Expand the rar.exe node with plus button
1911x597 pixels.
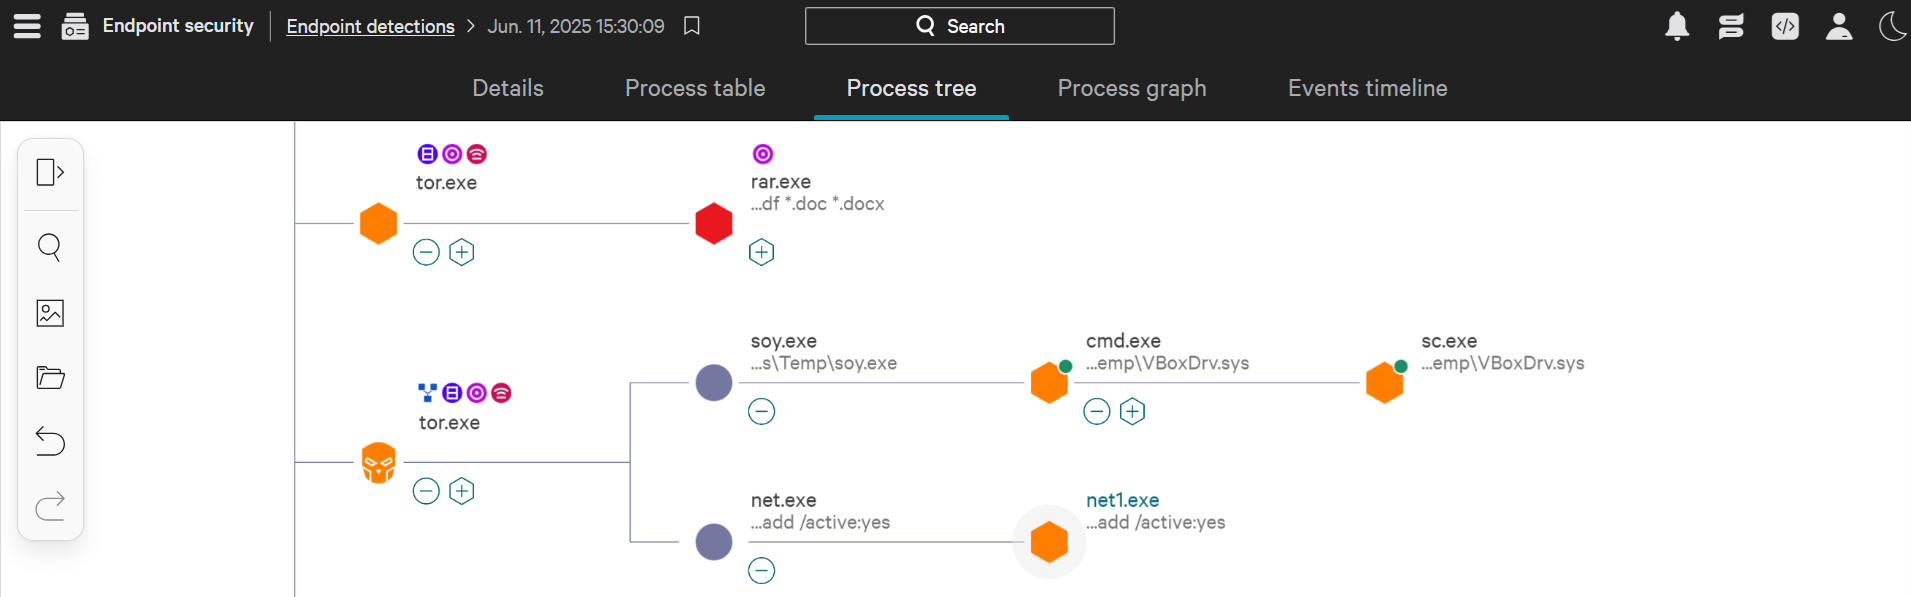click(x=761, y=252)
